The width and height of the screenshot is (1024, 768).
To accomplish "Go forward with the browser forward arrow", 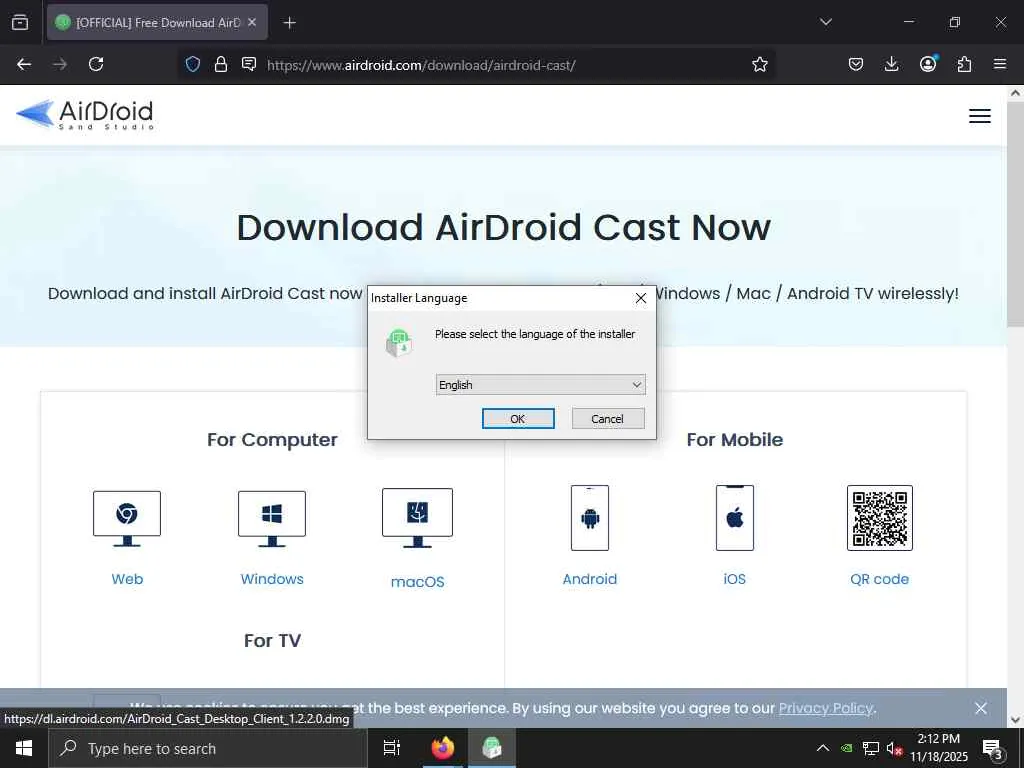I will [60, 64].
